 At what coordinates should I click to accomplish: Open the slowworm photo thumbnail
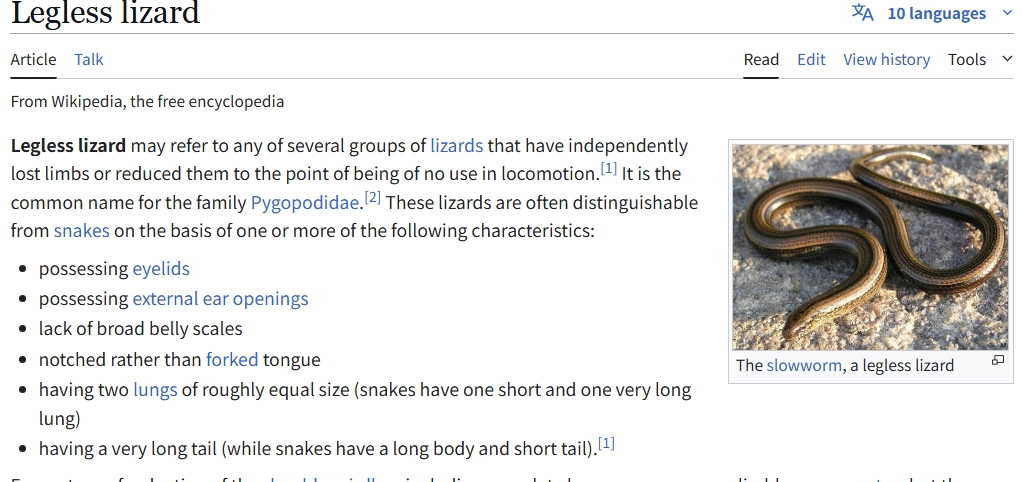[x=870, y=248]
